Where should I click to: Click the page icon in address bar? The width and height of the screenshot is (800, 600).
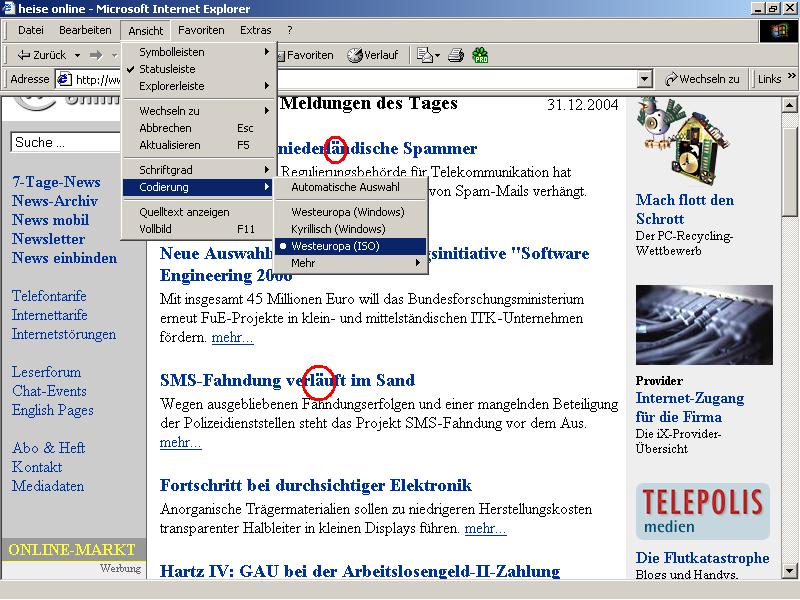pyautogui.click(x=64, y=79)
